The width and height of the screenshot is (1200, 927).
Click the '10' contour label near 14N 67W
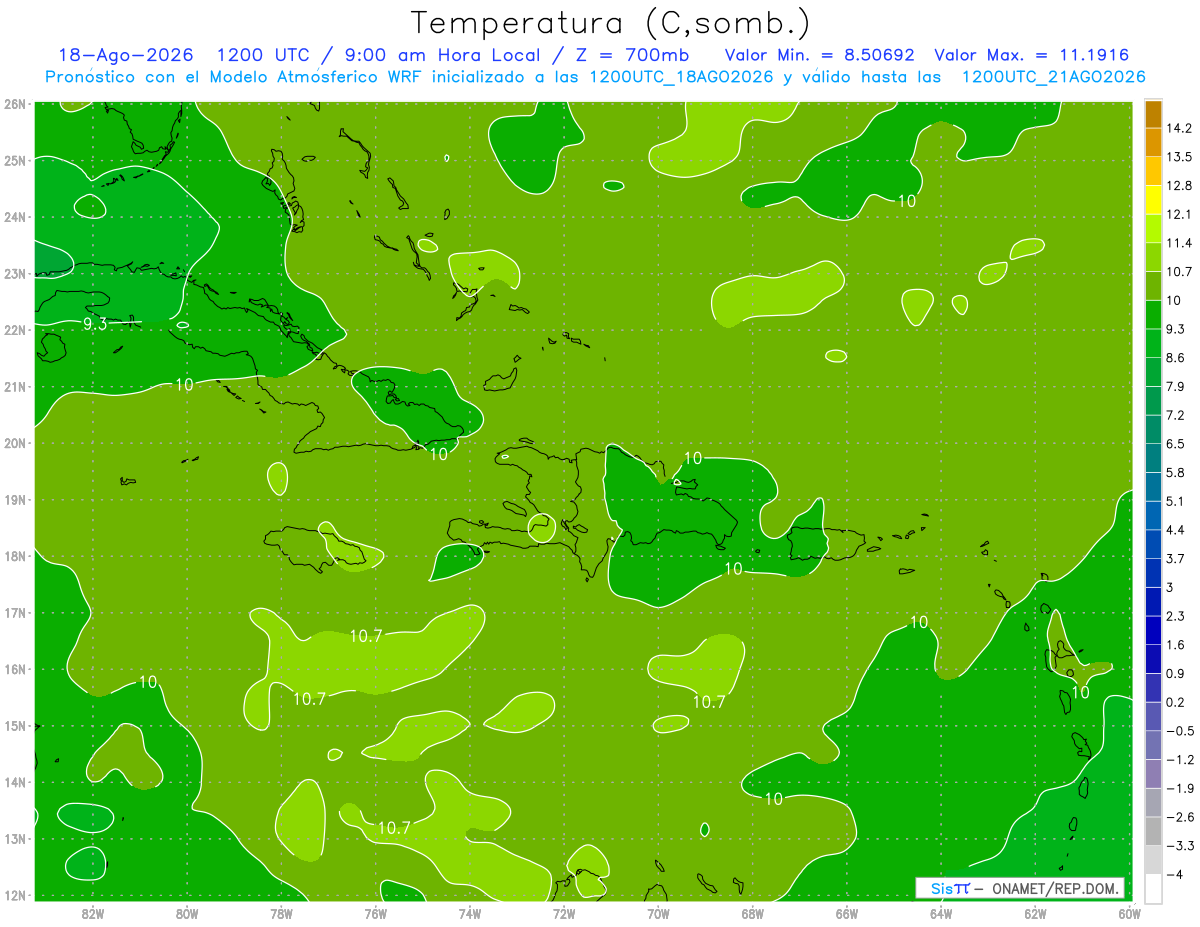pyautogui.click(x=773, y=798)
